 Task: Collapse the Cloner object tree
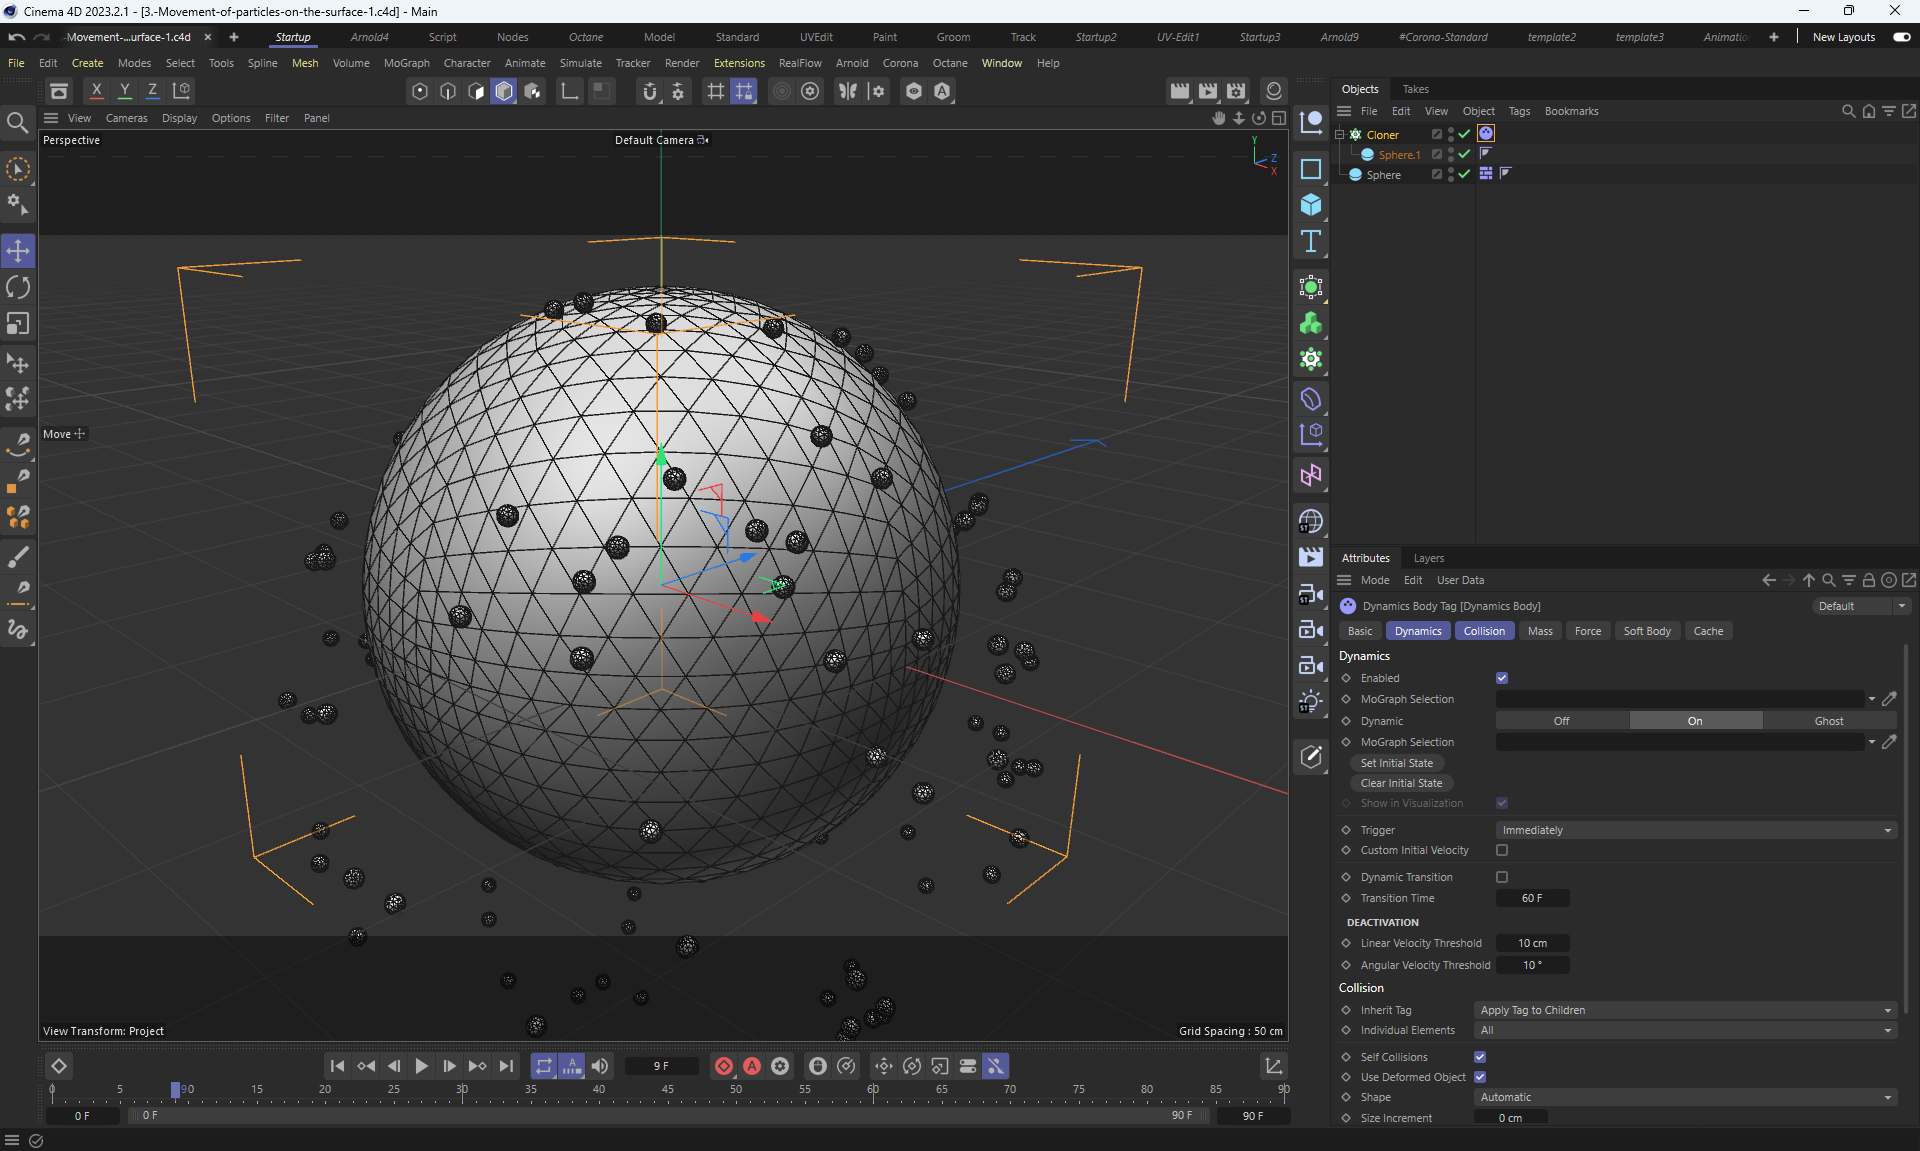(x=1340, y=134)
